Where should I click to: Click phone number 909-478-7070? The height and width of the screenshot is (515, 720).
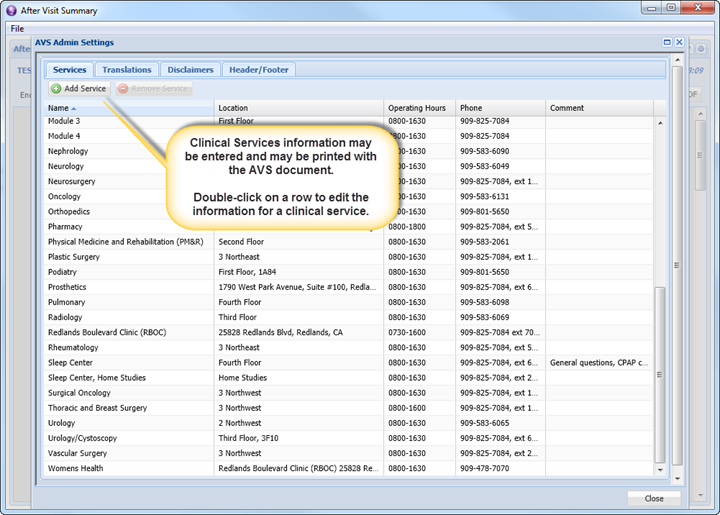[501, 469]
